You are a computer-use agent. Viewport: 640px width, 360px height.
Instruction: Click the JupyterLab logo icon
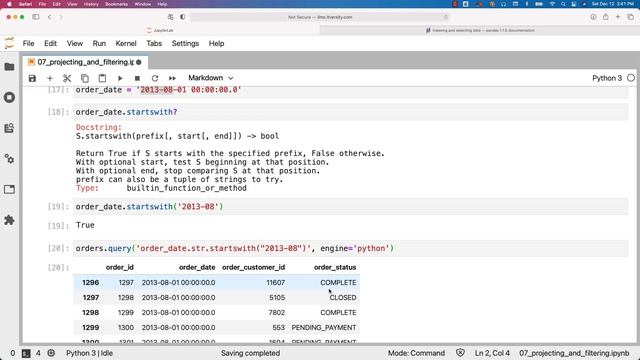[x=9, y=43]
